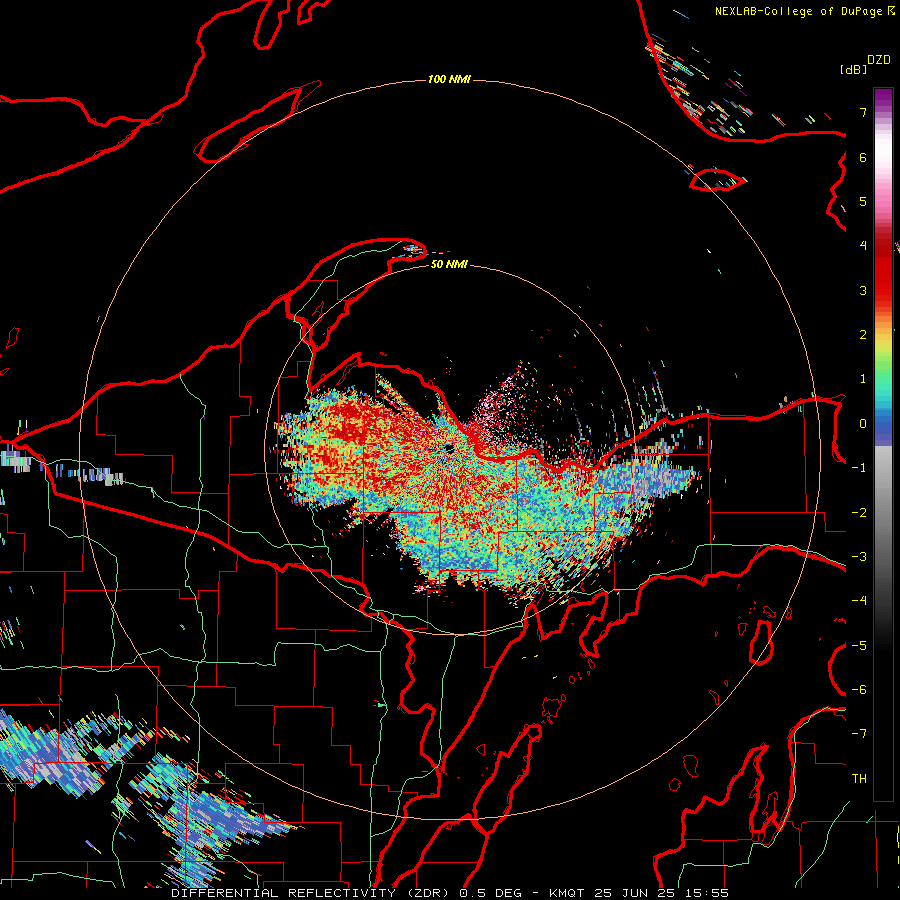Click the DZD label above the color scale
The width and height of the screenshot is (900, 900).
coord(879,60)
